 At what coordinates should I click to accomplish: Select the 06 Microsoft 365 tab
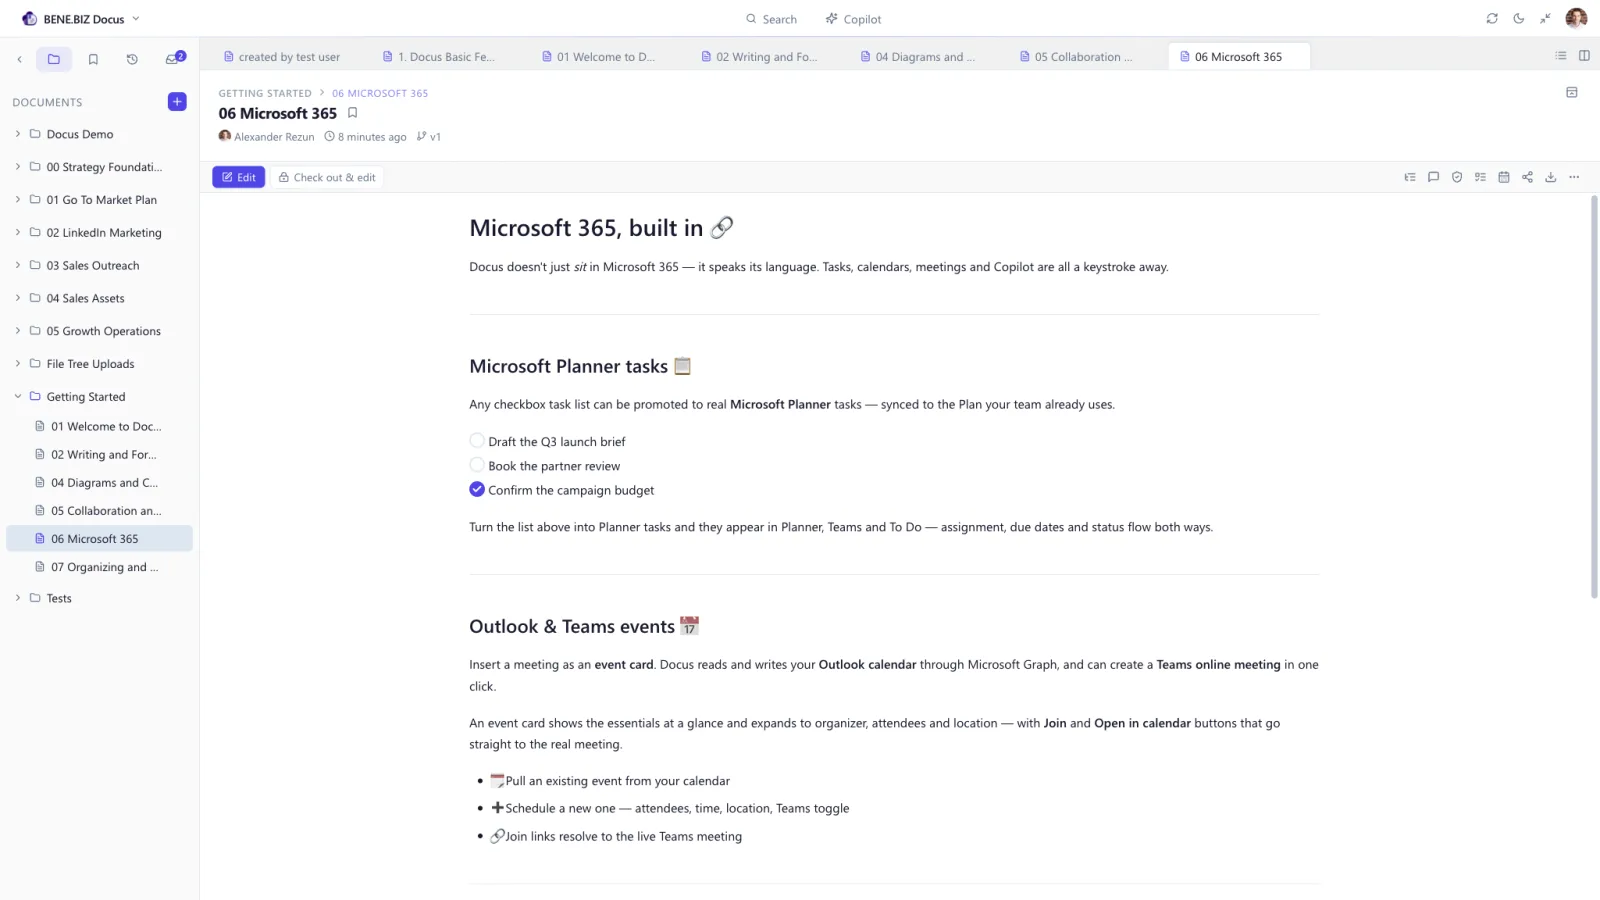click(x=1238, y=57)
